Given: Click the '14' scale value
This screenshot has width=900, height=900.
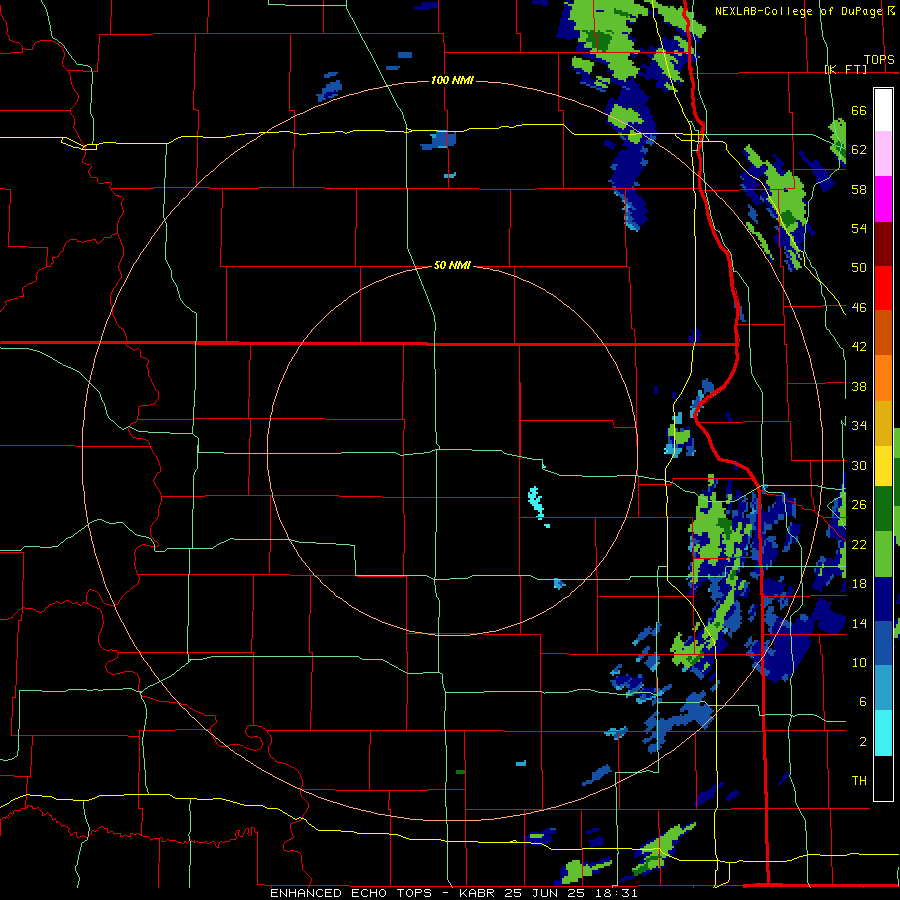Looking at the screenshot, I should pos(859,623).
